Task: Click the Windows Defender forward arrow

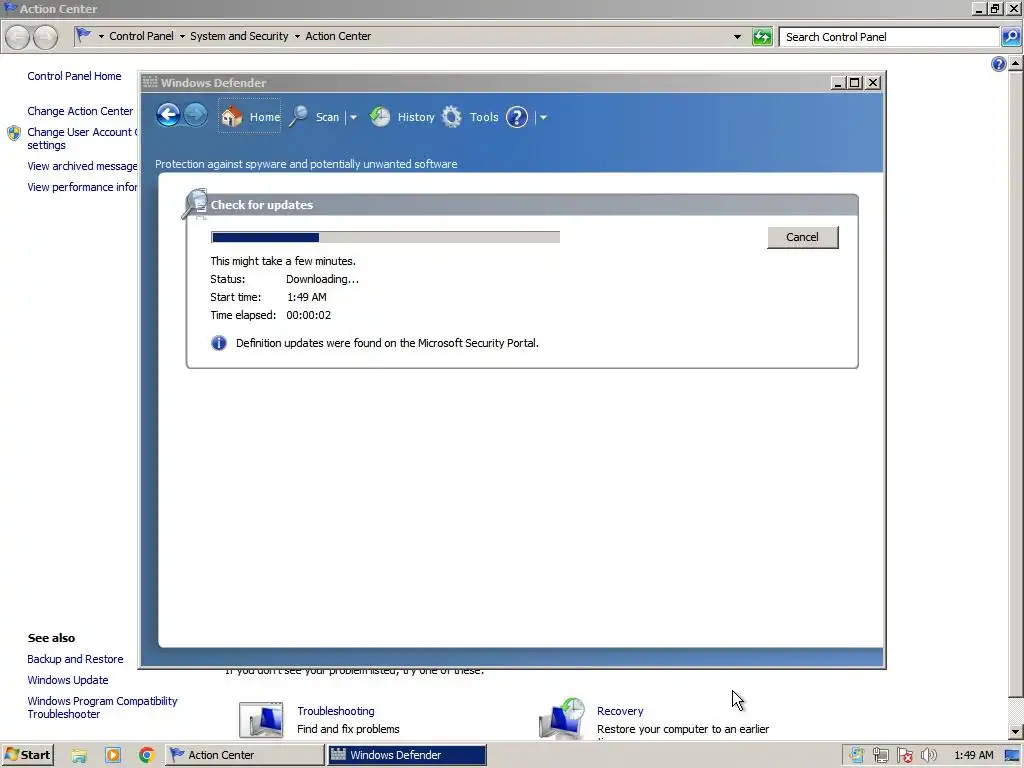Action: (x=195, y=116)
